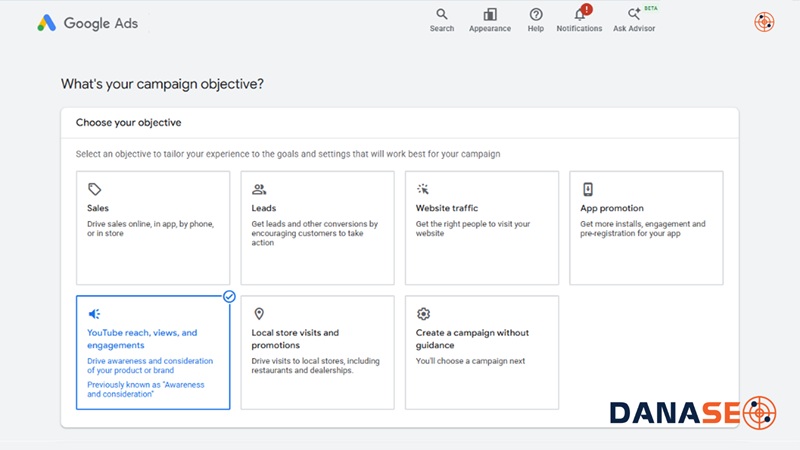The height and width of the screenshot is (450, 800).
Task: Click 'You'll choose a campaign next' text
Action: point(470,361)
